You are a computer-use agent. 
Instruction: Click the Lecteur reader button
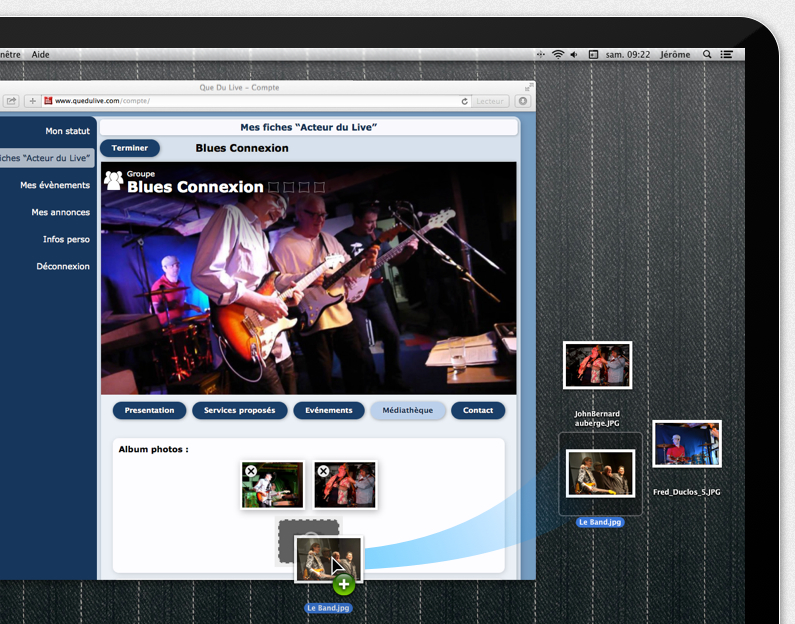(x=490, y=101)
